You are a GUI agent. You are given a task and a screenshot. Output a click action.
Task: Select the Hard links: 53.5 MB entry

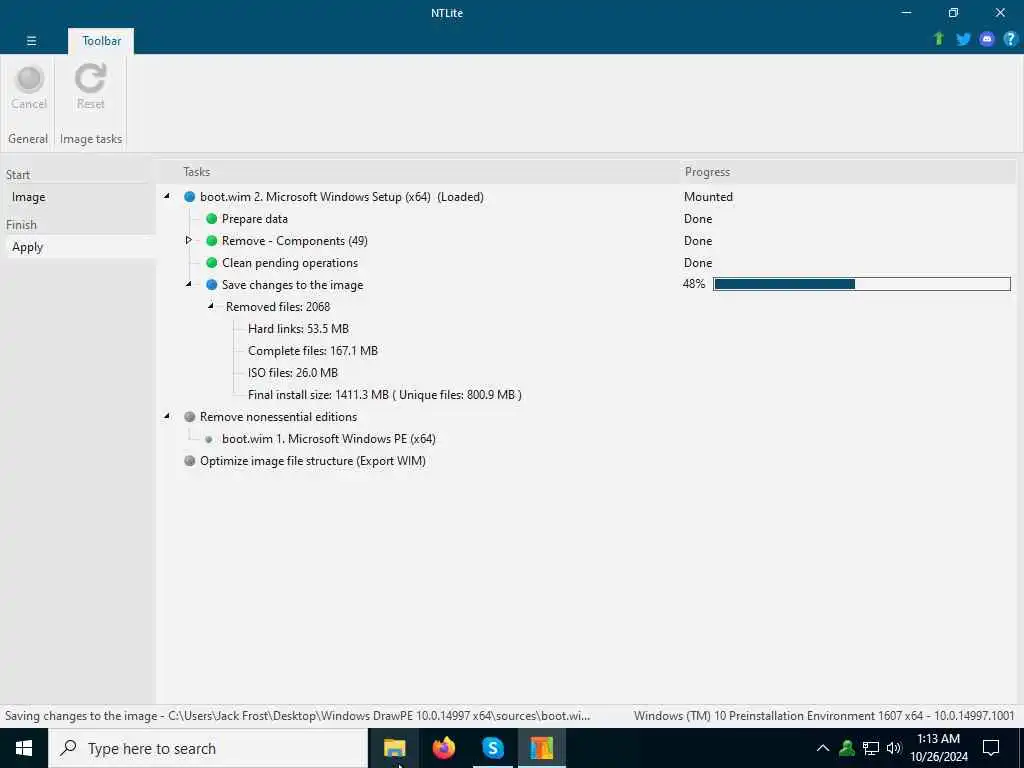click(298, 328)
